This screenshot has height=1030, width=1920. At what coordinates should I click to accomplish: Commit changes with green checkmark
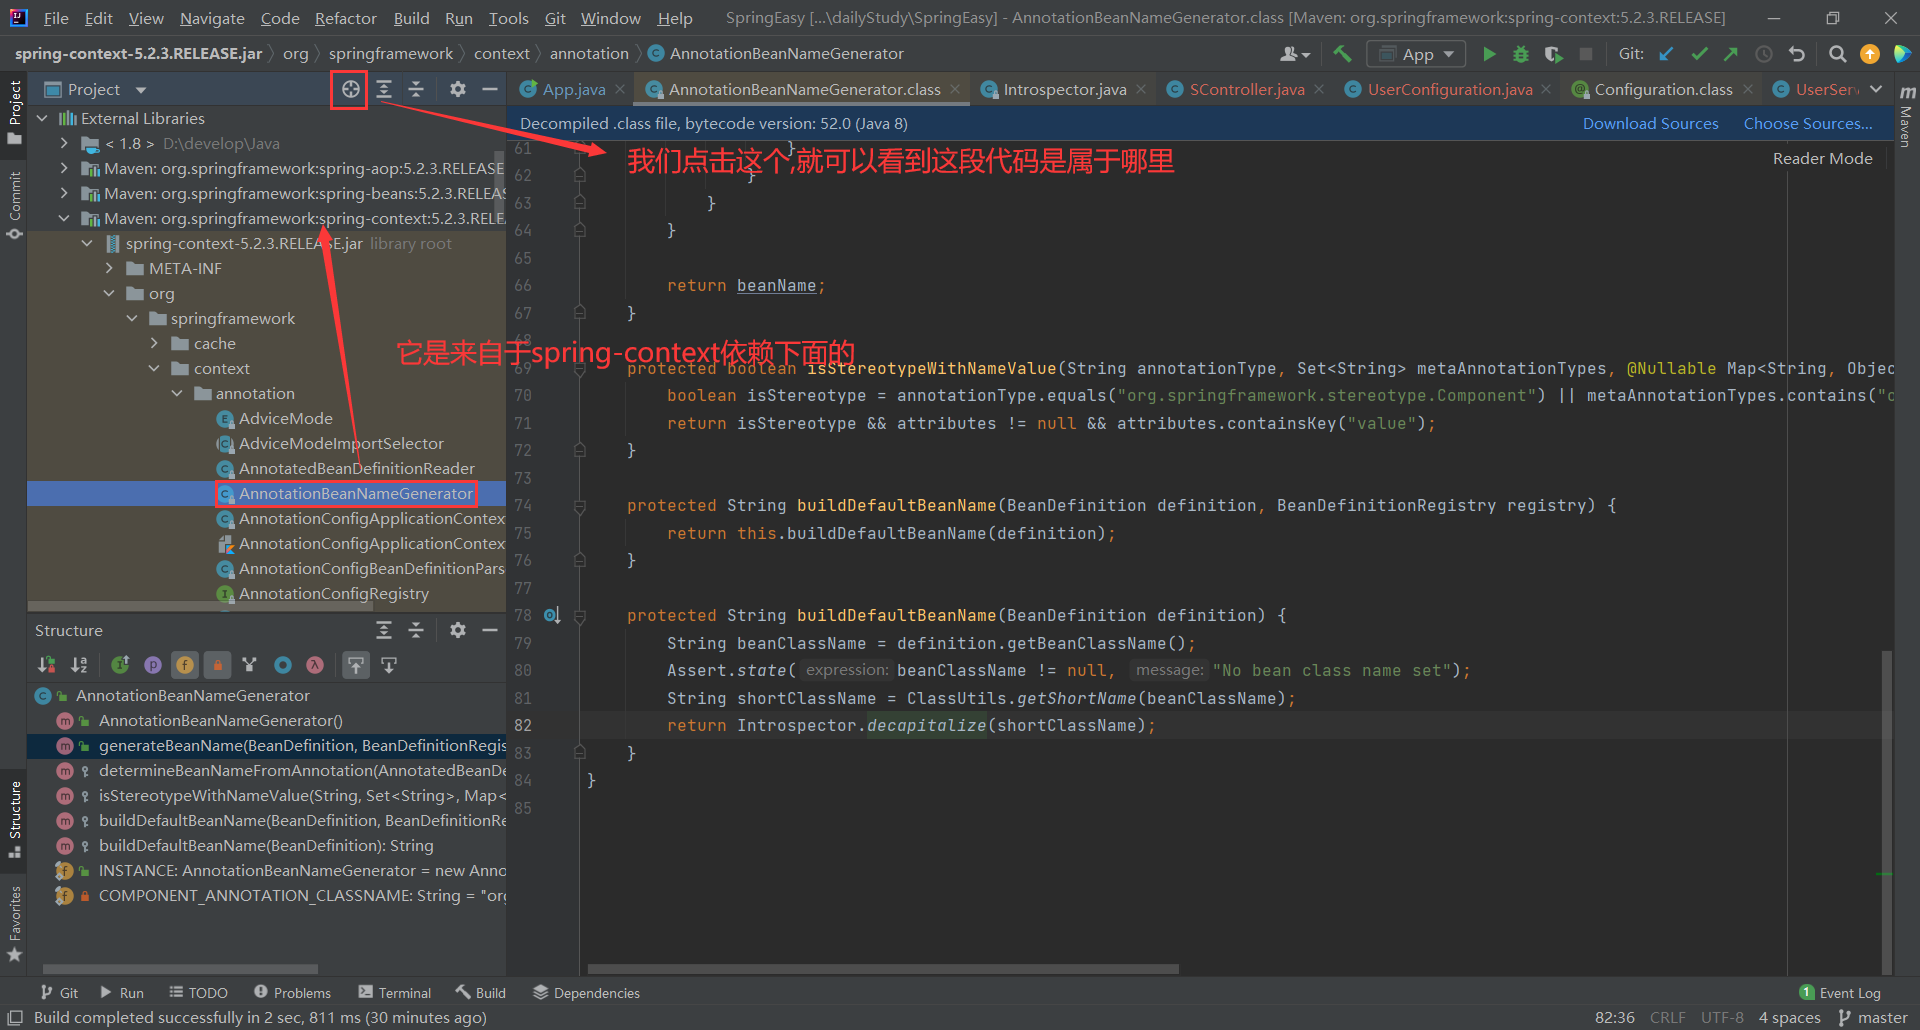[1699, 54]
